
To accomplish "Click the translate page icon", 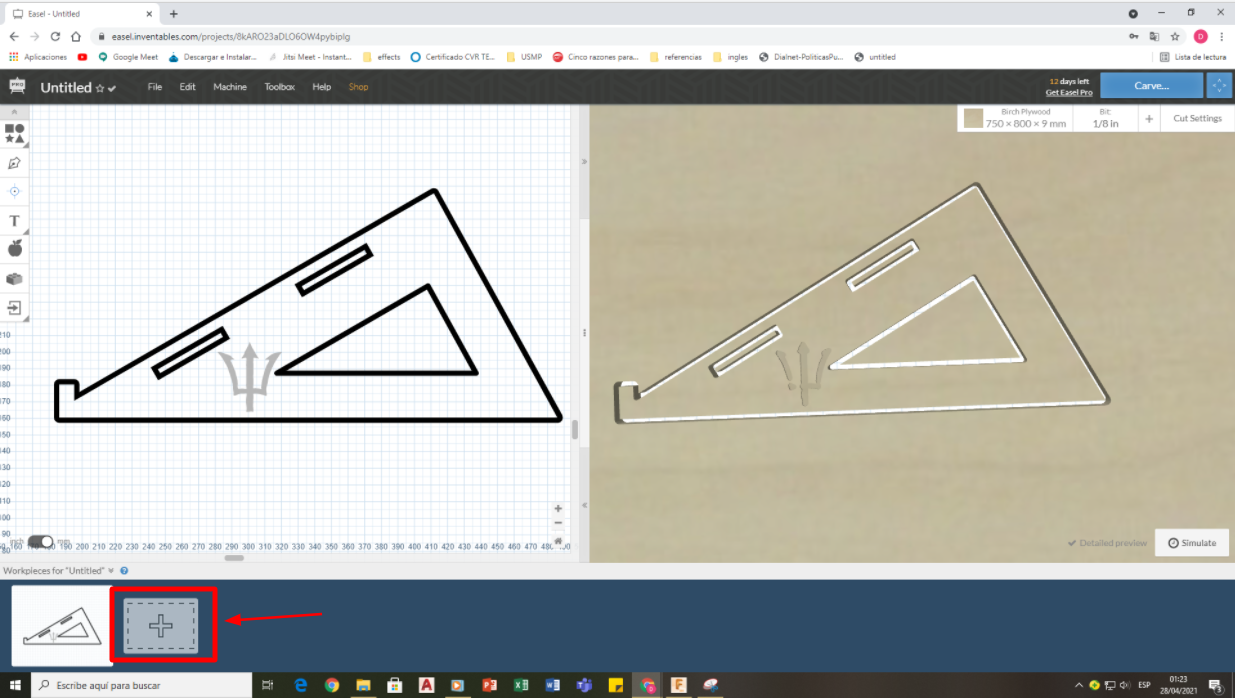I will tap(1154, 36).
